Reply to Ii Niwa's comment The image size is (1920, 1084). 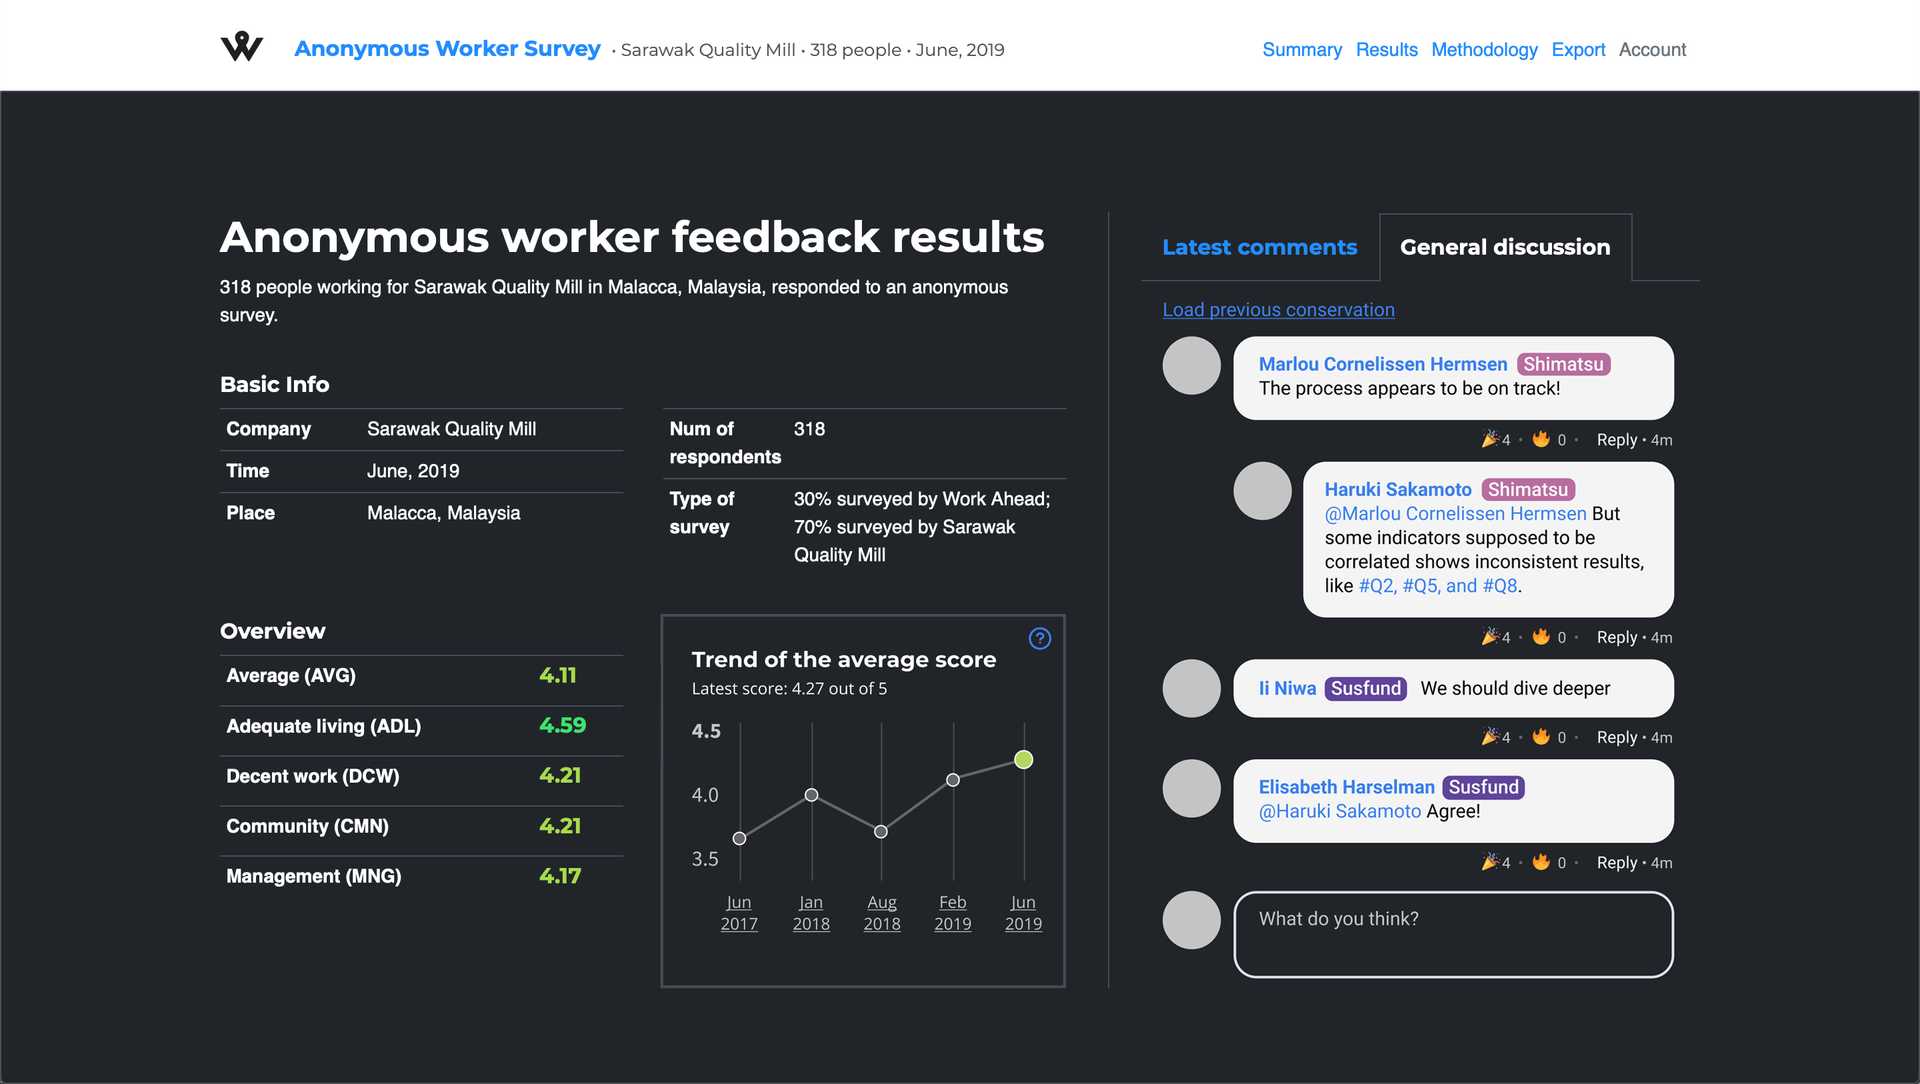point(1616,737)
